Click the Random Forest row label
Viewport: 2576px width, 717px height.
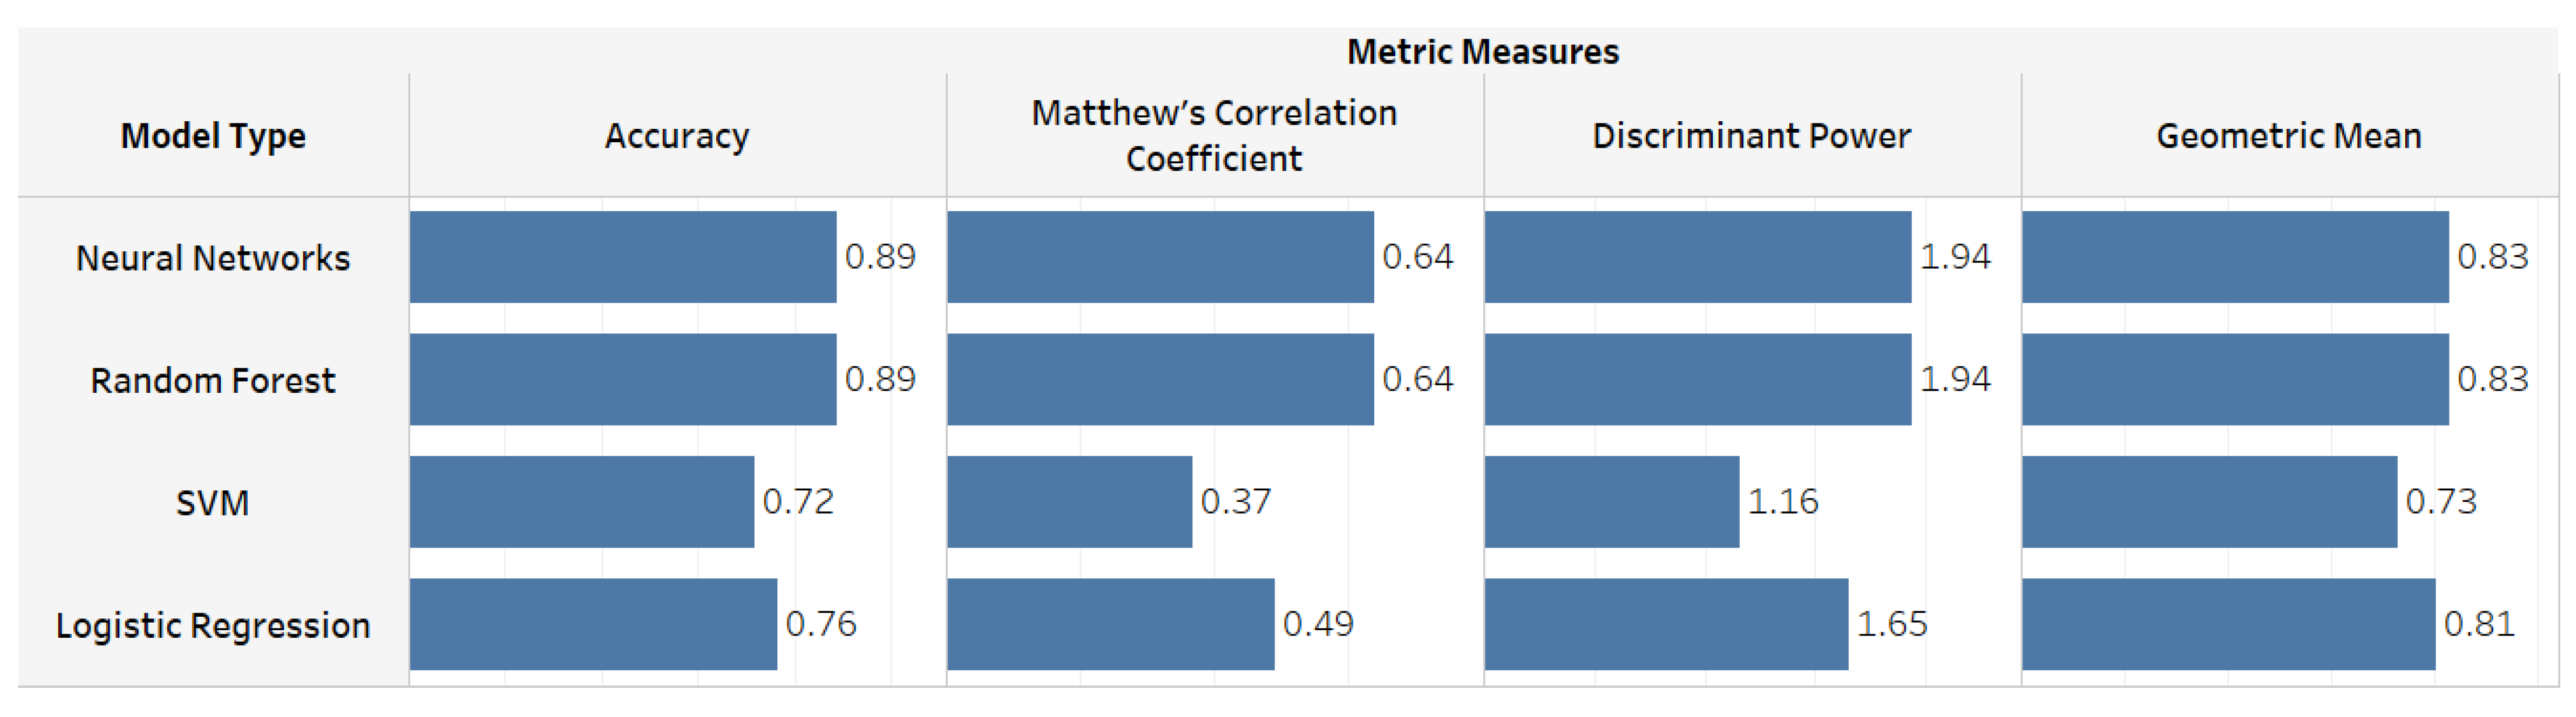(x=213, y=380)
